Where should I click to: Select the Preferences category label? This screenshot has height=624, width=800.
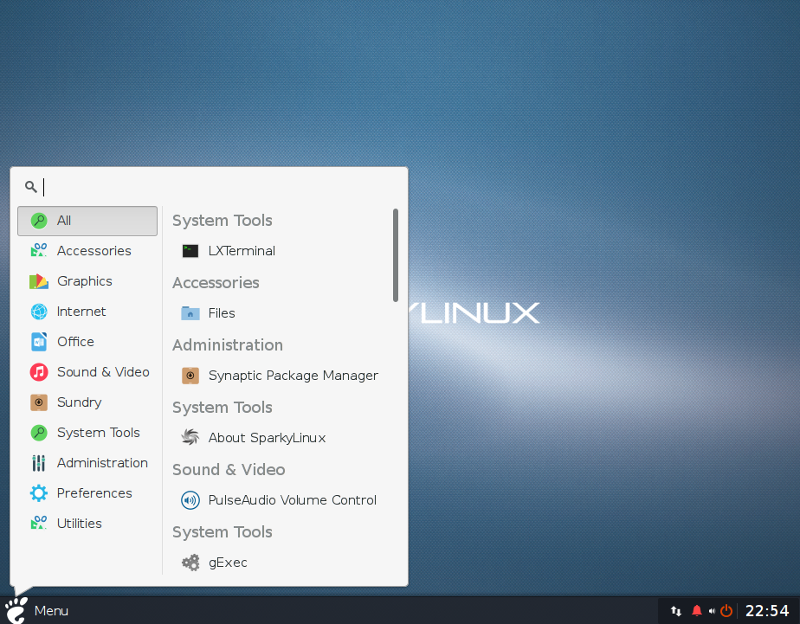tap(94, 493)
